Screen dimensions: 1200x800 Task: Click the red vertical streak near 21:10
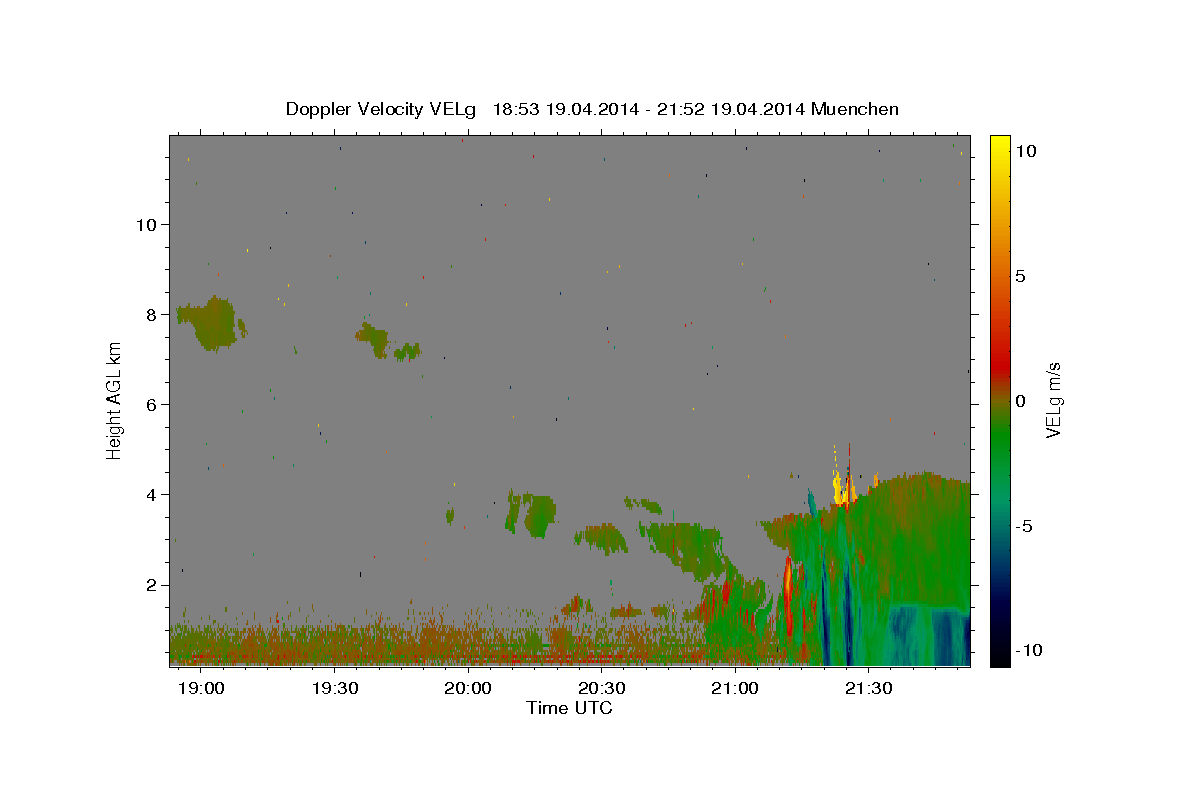pyautogui.click(x=788, y=595)
